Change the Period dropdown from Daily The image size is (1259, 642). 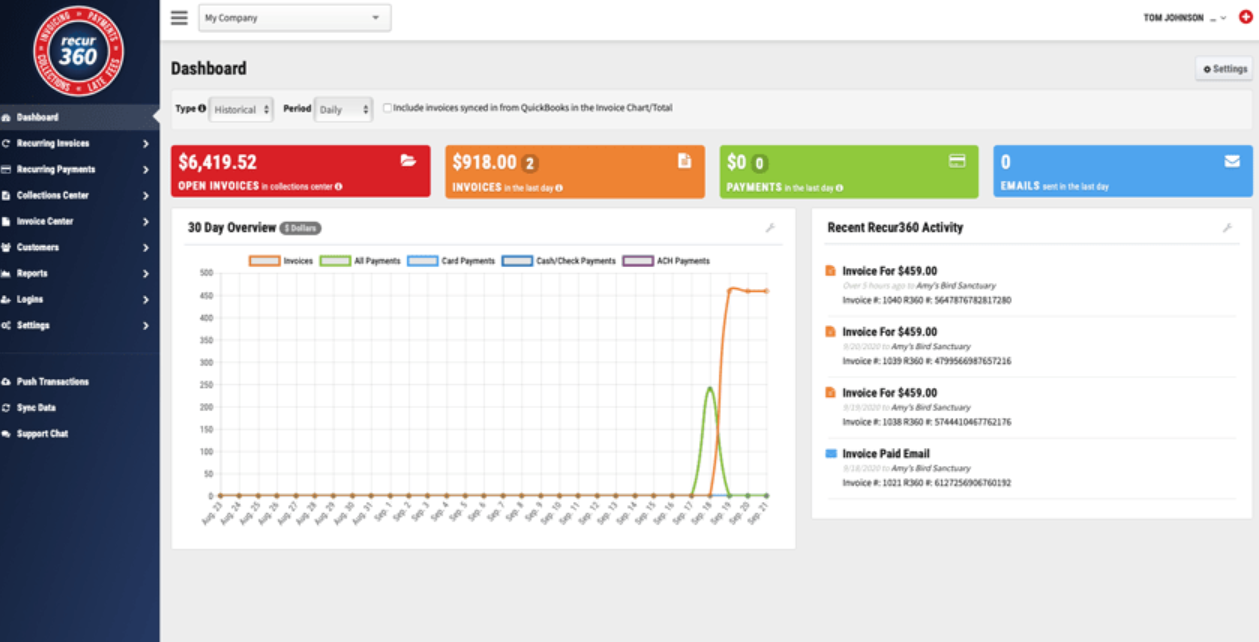tap(344, 109)
